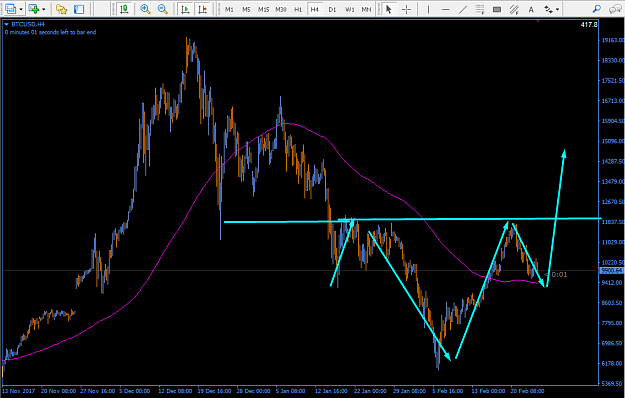Open the Profiles icon in the toolbar
Screen dimensions: 625x398
(11, 9)
